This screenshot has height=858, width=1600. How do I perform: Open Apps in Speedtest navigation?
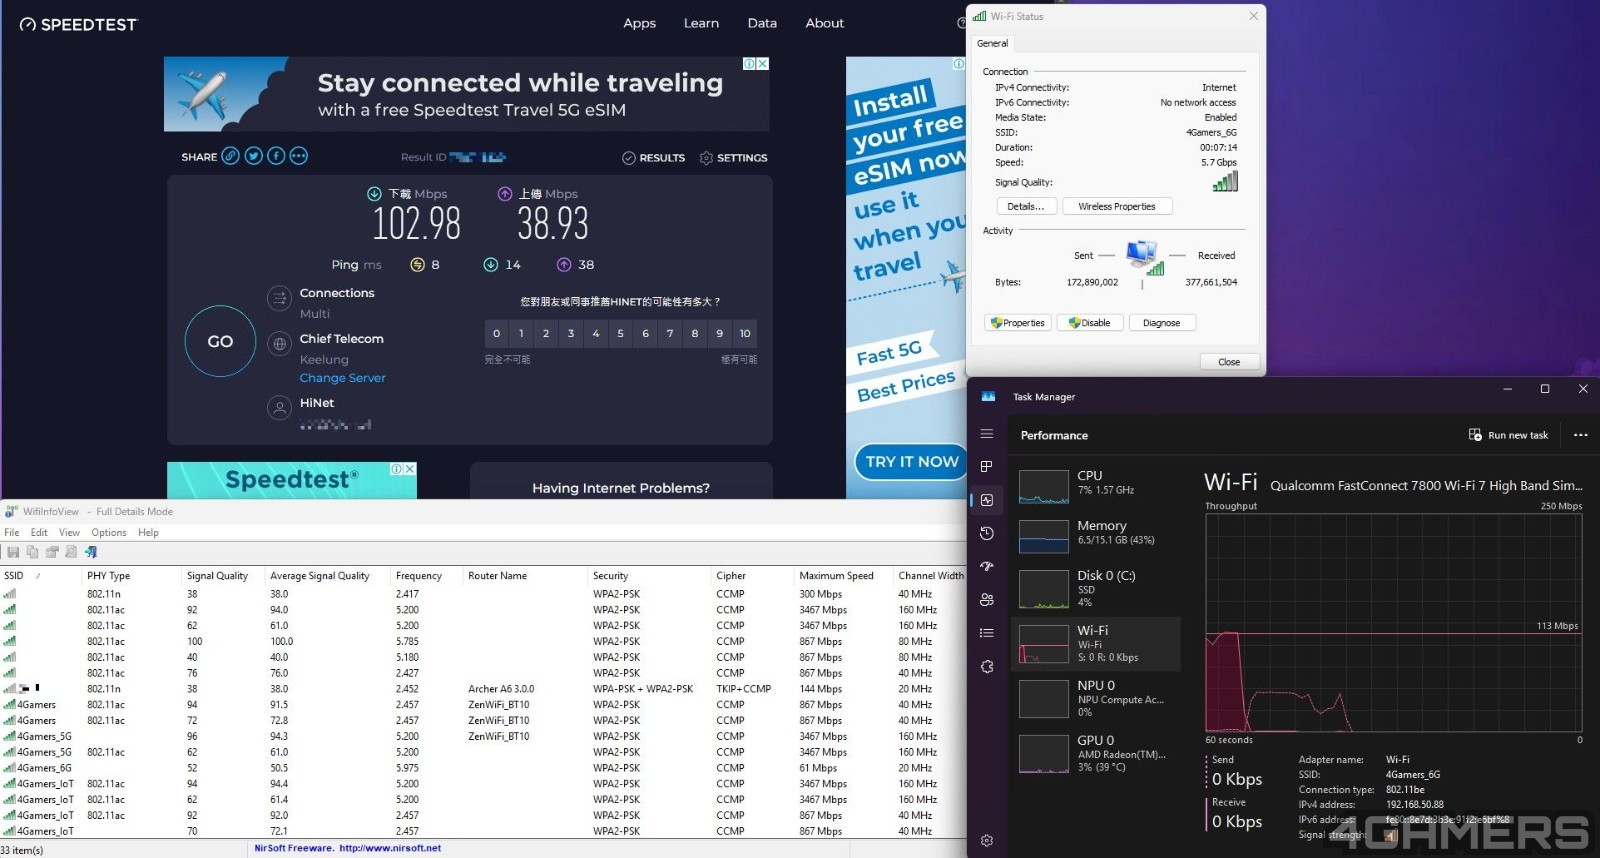640,23
